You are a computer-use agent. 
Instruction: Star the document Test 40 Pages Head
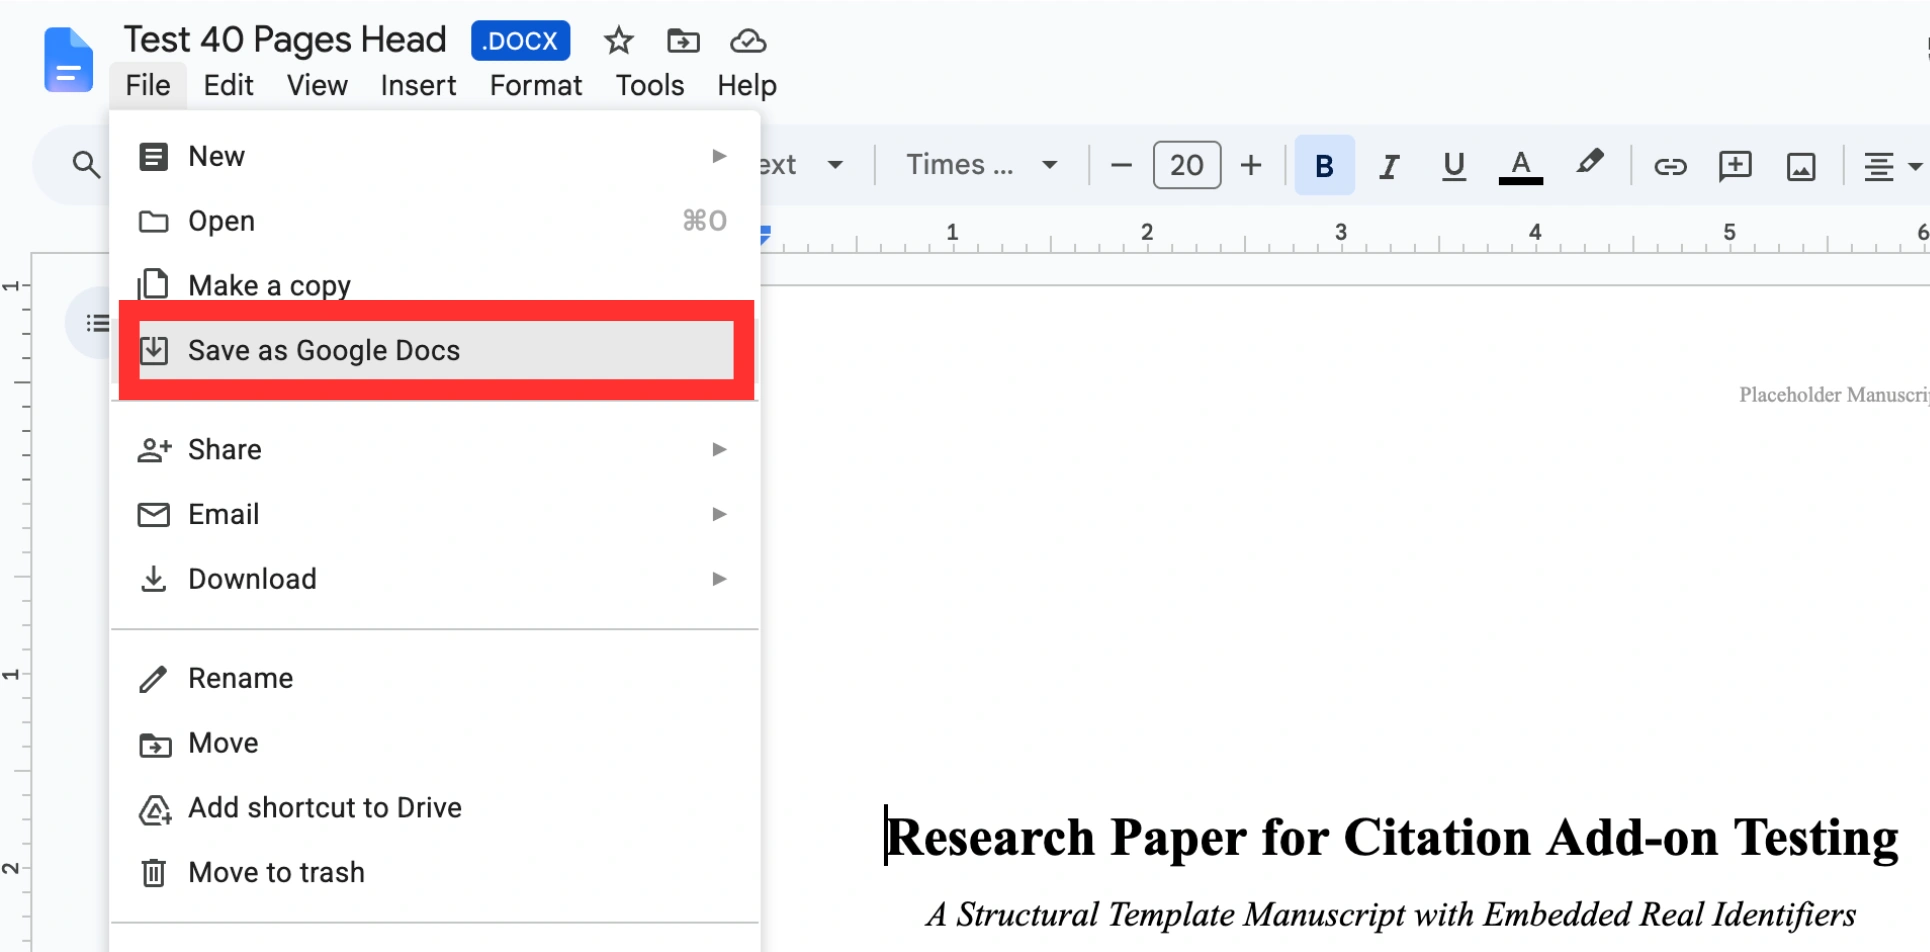click(619, 41)
